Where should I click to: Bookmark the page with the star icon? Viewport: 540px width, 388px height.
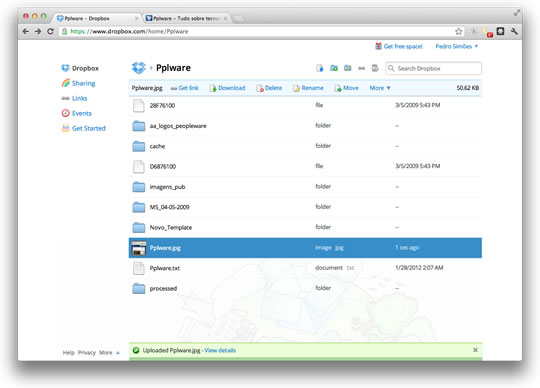[x=458, y=31]
